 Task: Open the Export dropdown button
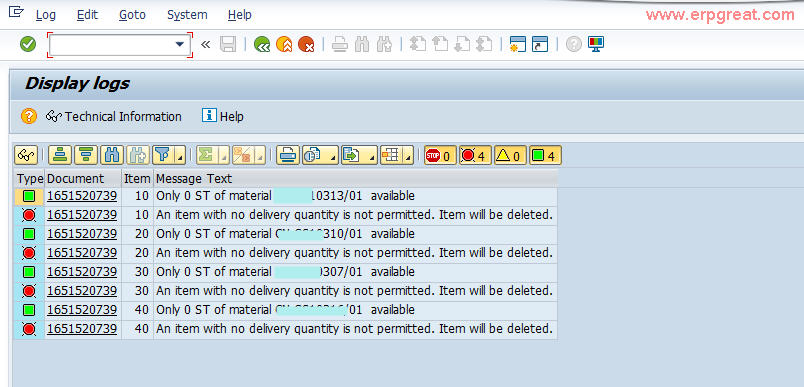click(358, 155)
